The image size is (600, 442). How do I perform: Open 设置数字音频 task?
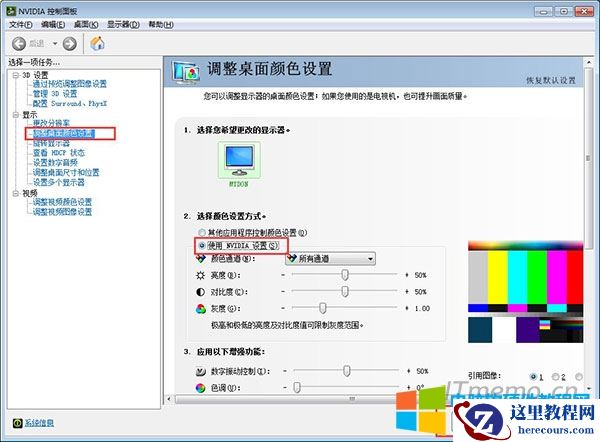[x=55, y=163]
